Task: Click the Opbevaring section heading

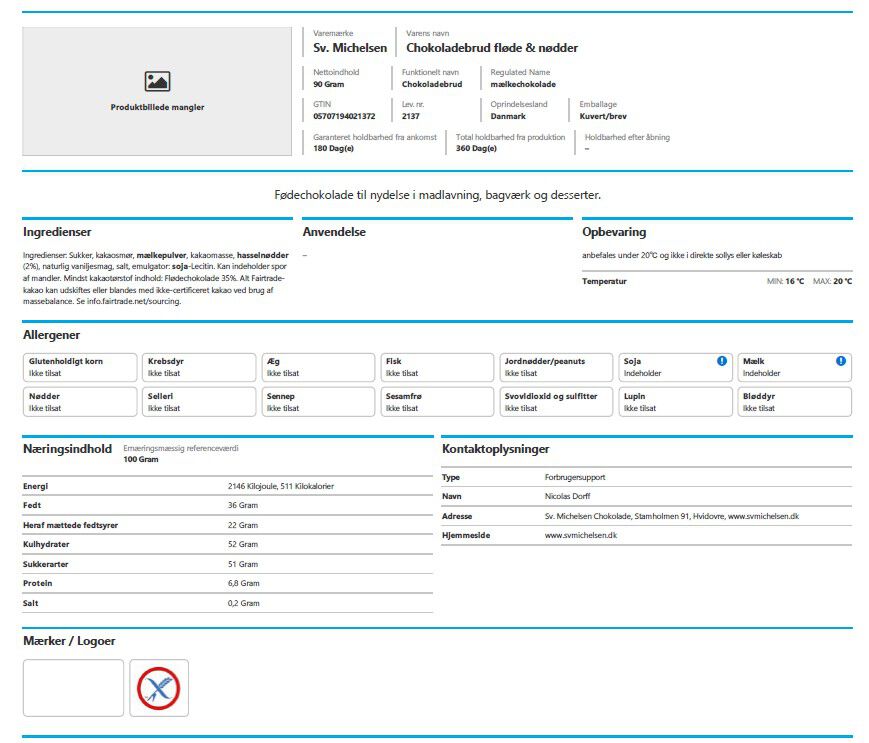Action: pos(614,232)
